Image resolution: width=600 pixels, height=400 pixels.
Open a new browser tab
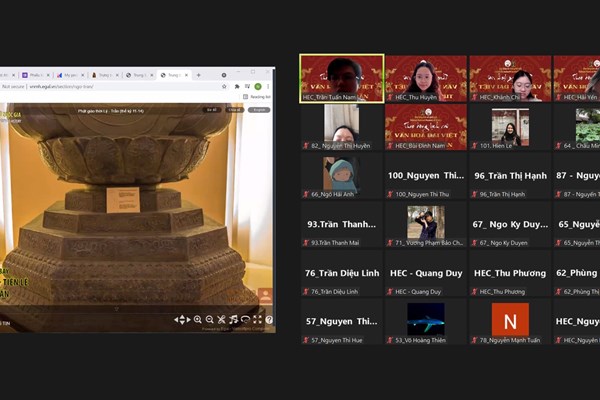coord(198,75)
